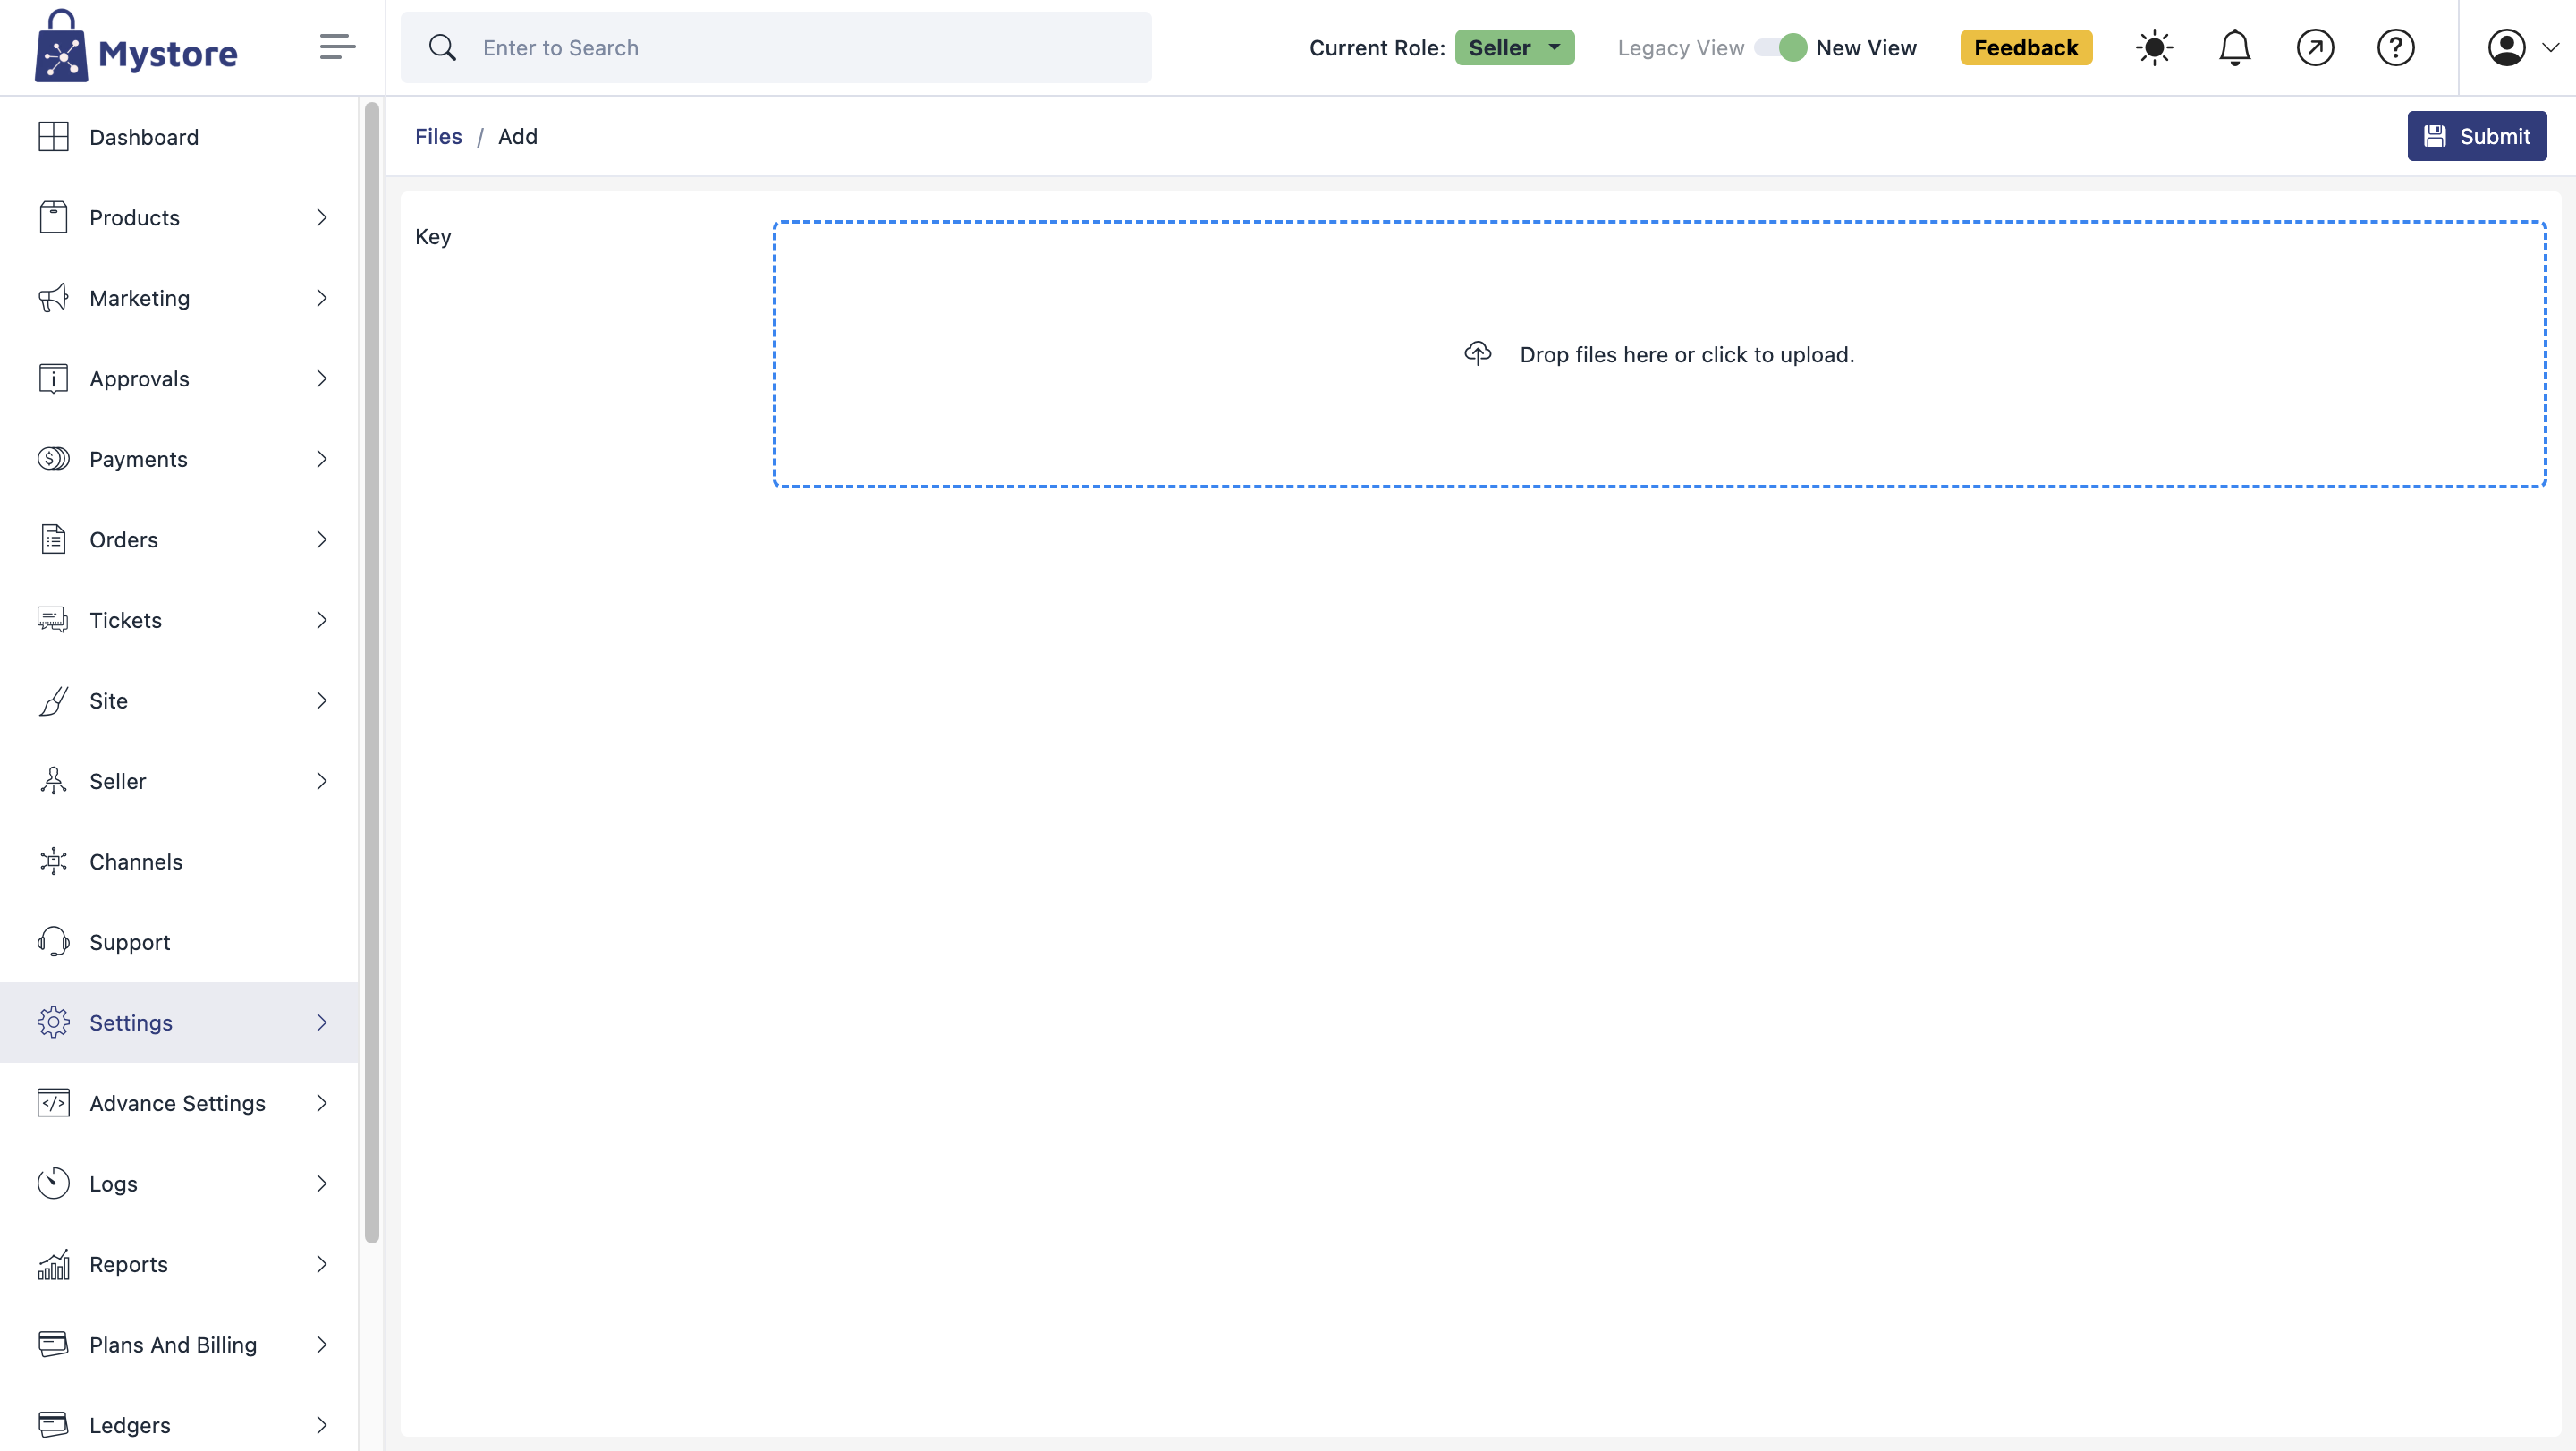Expand the Settings chevron
The height and width of the screenshot is (1451, 2576).
click(321, 1022)
